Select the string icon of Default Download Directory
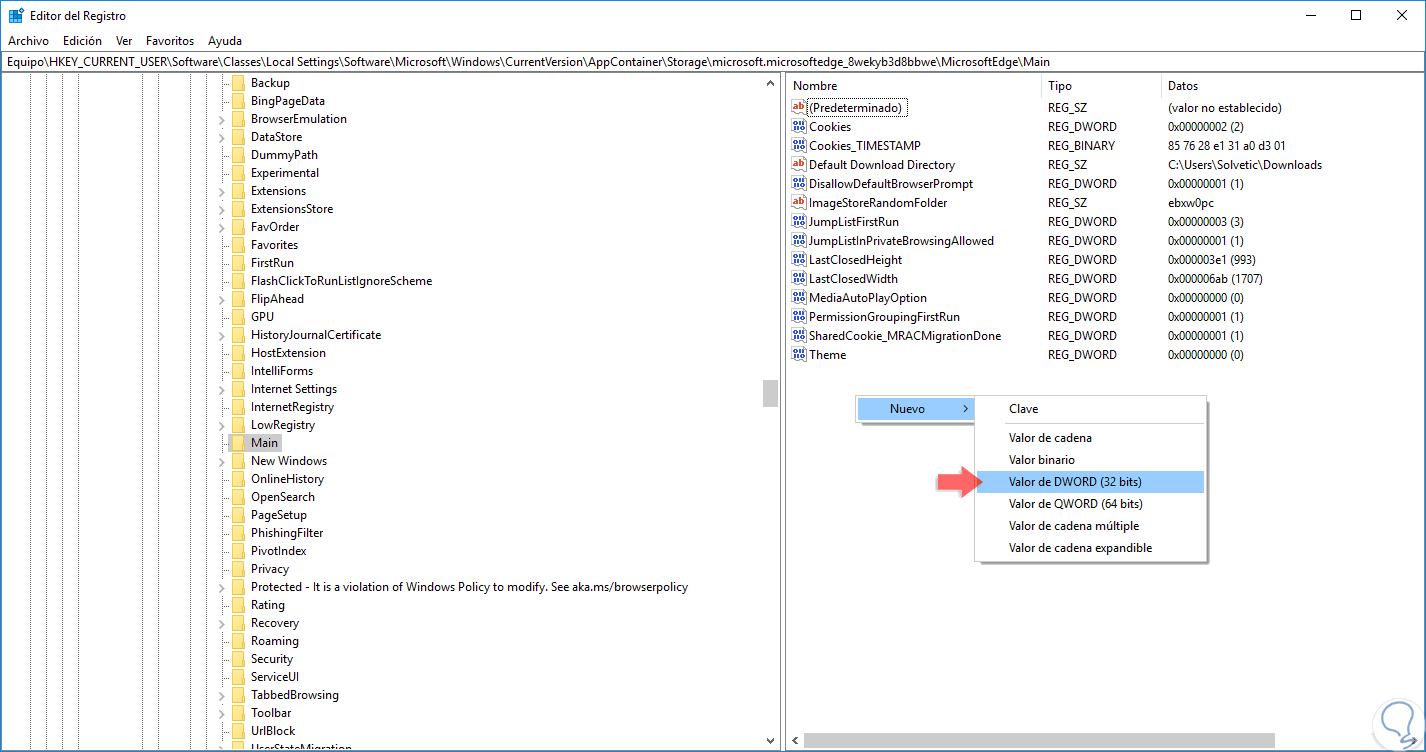 (798, 164)
